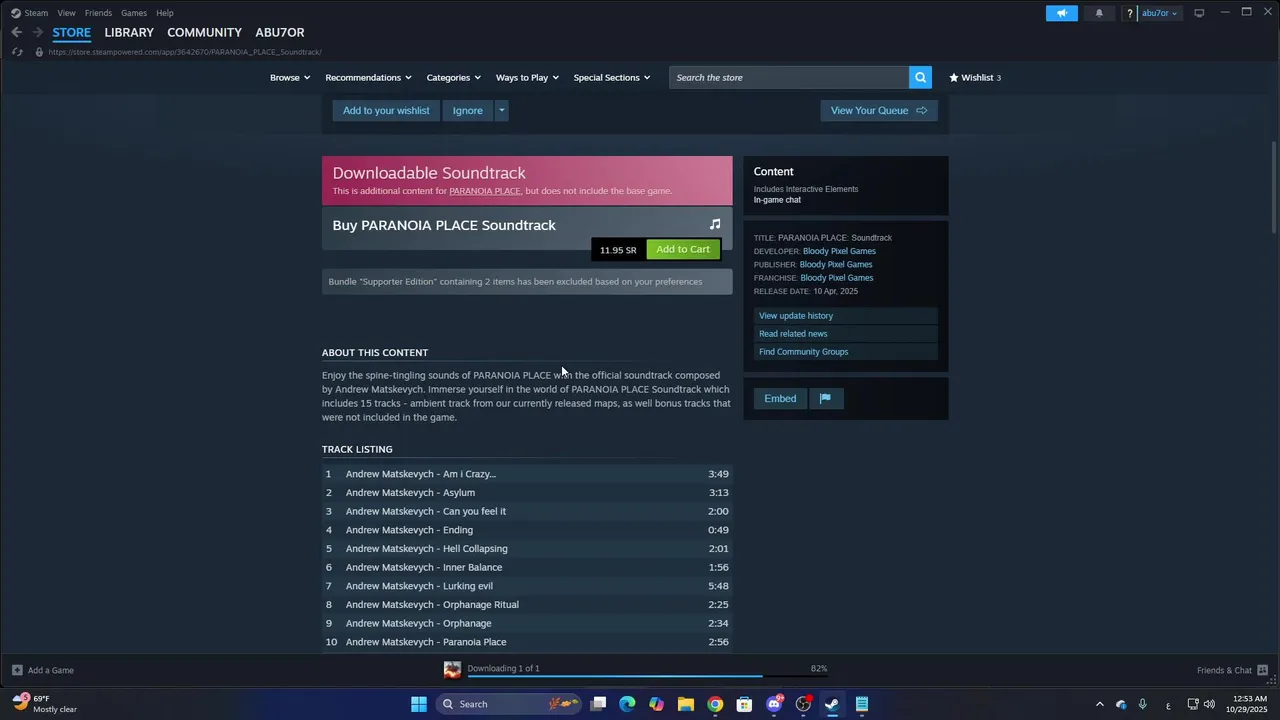Click Read related news

pos(846,333)
